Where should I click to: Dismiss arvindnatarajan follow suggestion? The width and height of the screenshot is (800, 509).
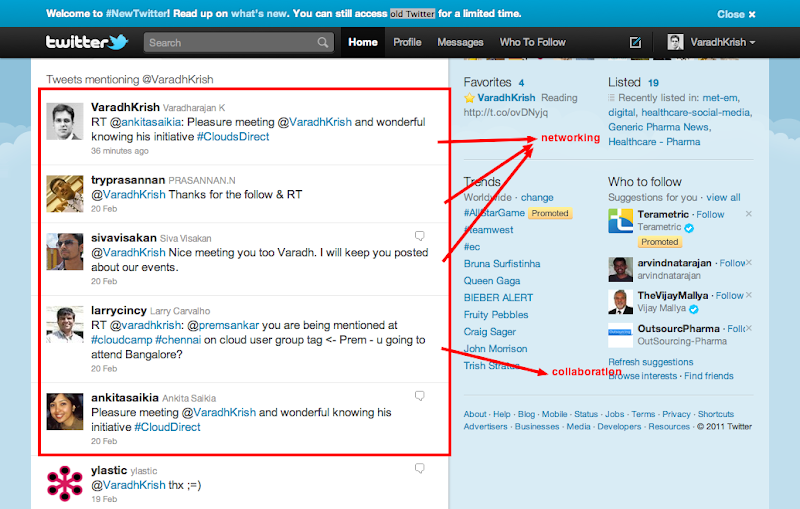pos(748,263)
